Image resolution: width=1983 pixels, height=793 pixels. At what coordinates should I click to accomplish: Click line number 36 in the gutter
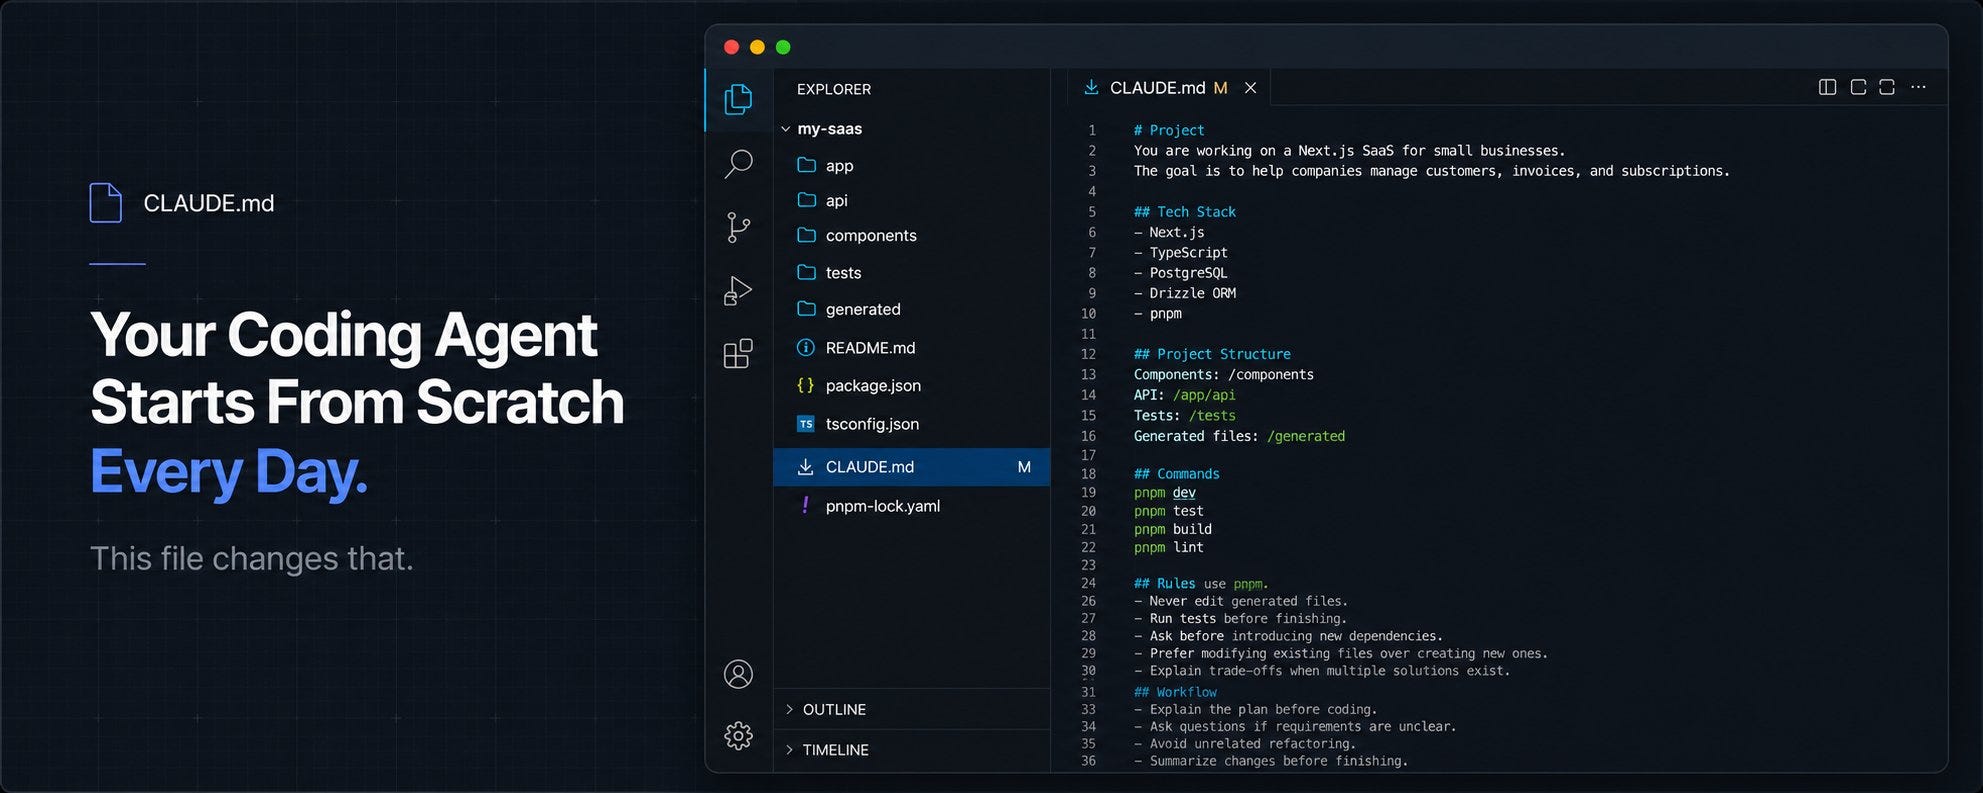pos(1088,761)
